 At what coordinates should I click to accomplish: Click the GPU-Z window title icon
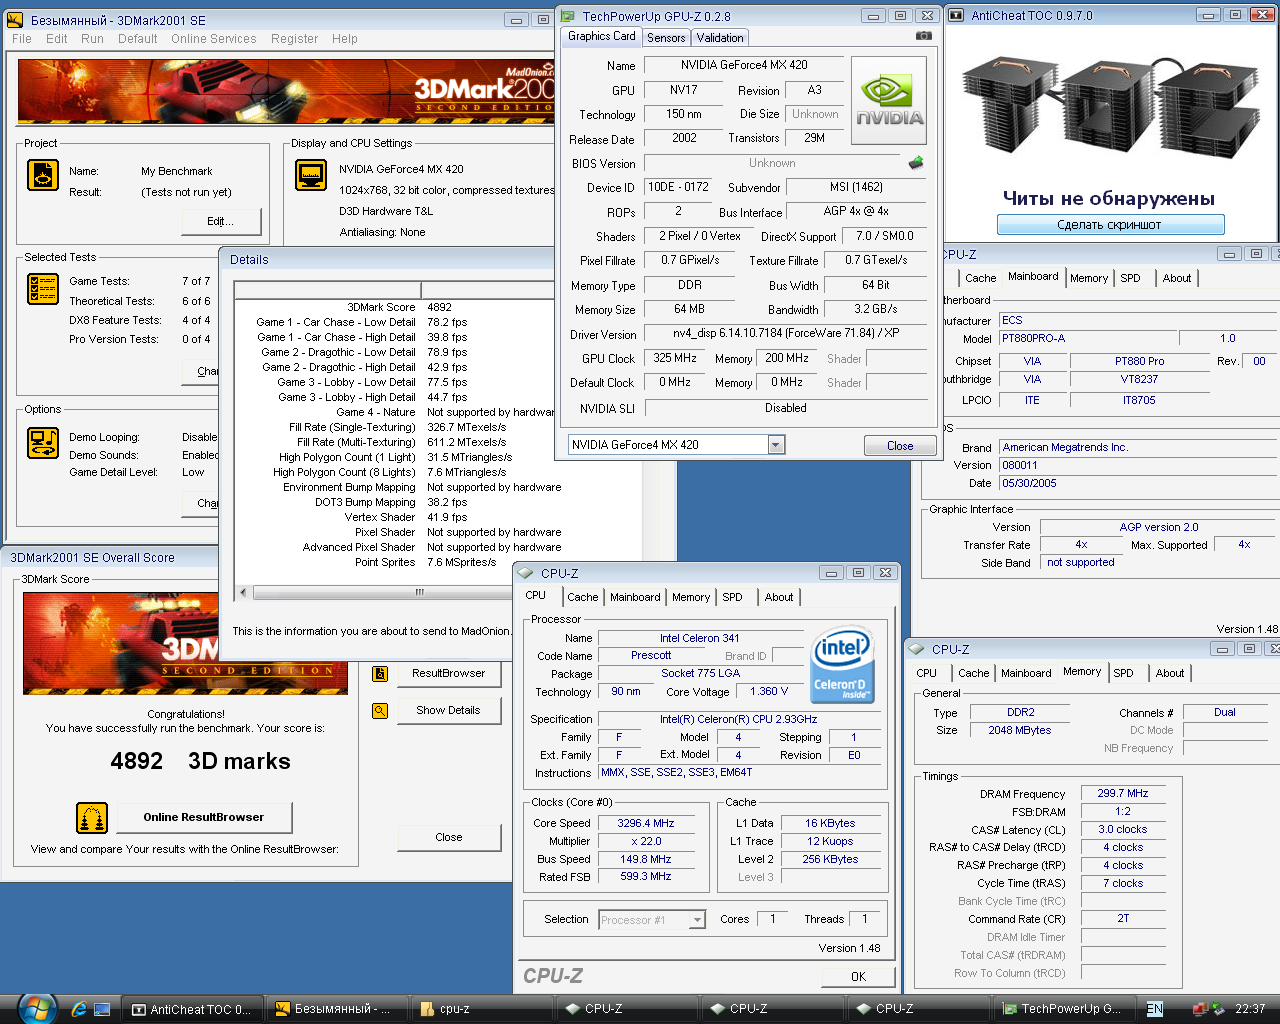click(x=568, y=16)
